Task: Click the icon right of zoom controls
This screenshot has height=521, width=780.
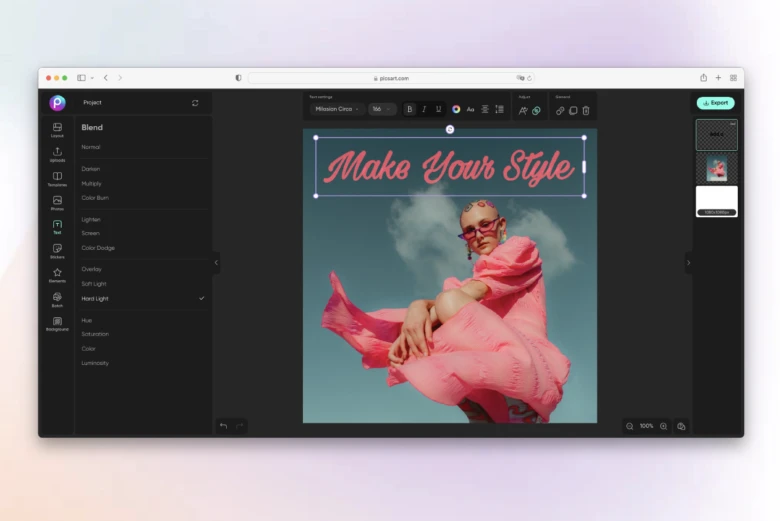Action: pos(682,426)
